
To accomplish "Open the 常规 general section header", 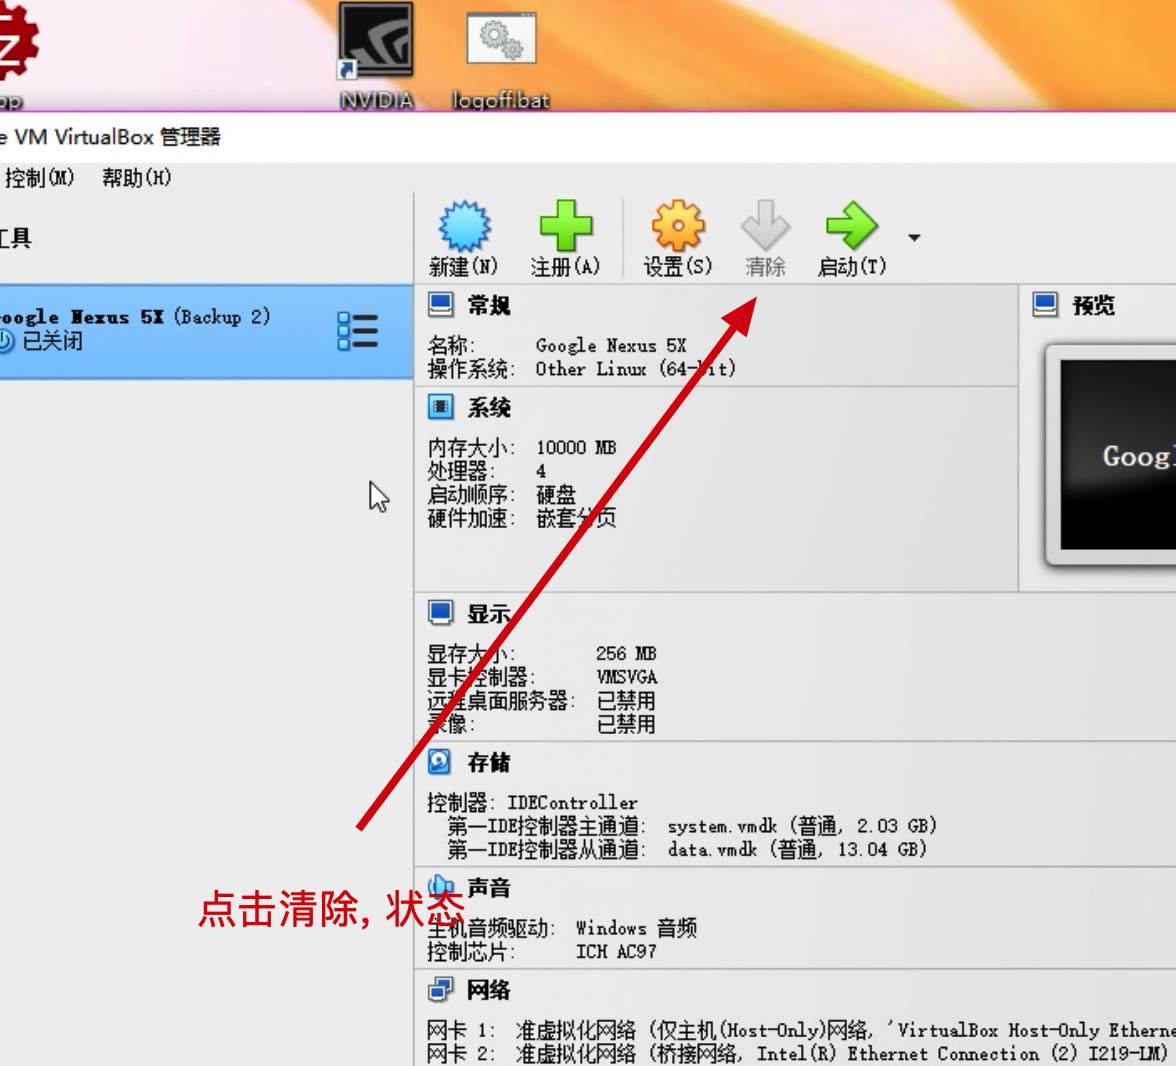I will [489, 305].
